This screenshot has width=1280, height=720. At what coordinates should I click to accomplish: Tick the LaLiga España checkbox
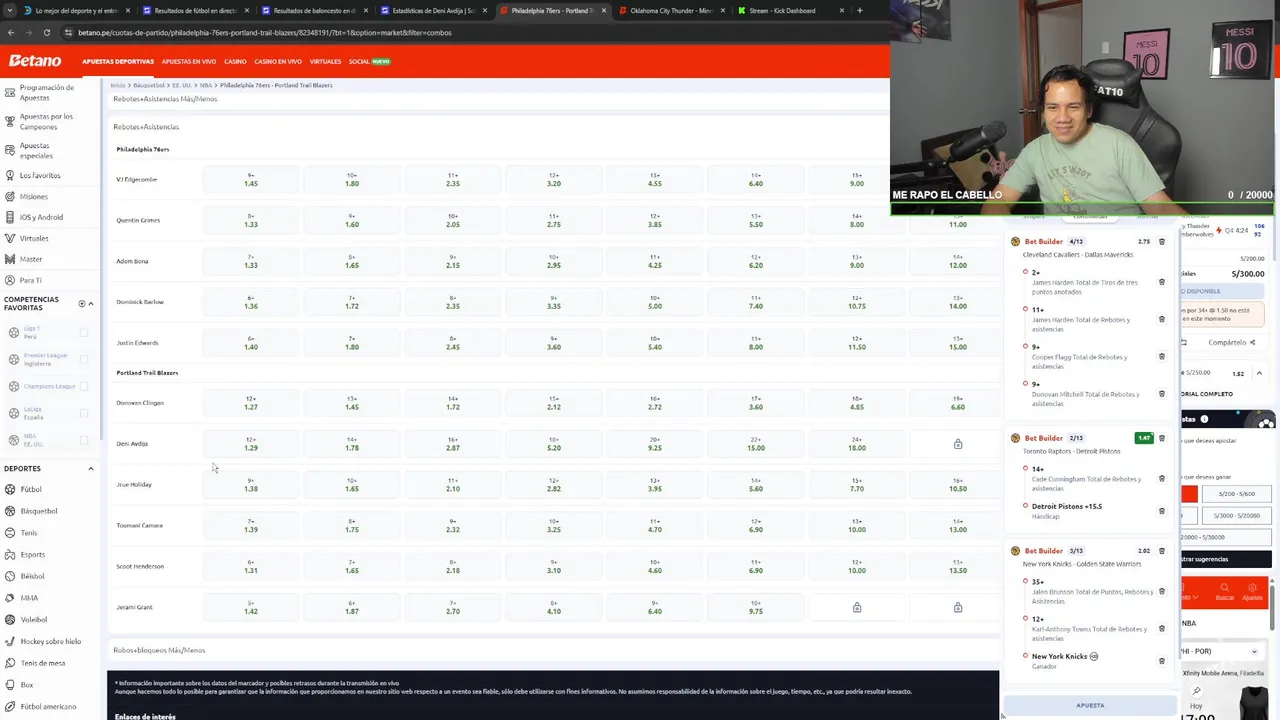point(84,413)
